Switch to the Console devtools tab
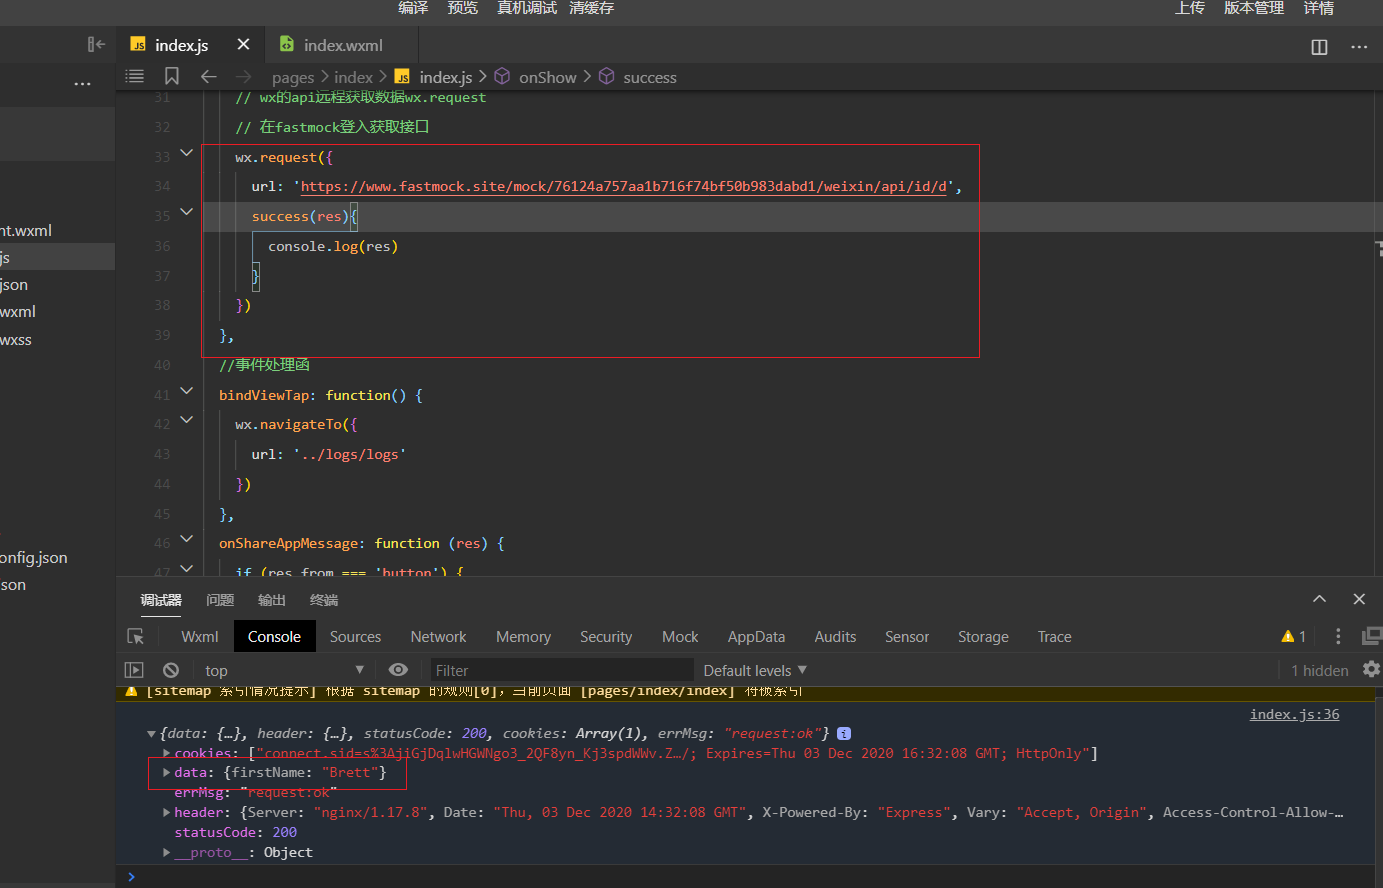Image resolution: width=1383 pixels, height=888 pixels. click(x=274, y=637)
